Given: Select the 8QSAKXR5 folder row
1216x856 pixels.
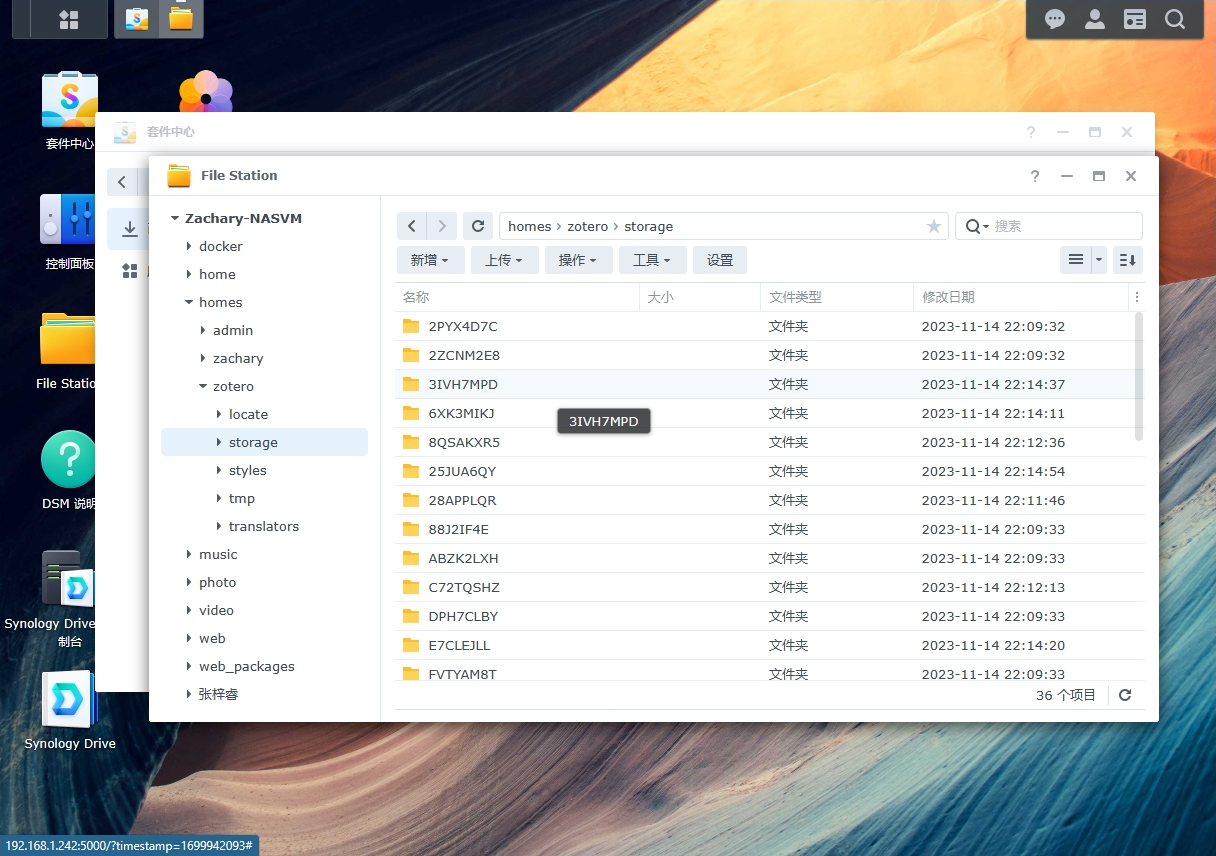Looking at the screenshot, I should 464,442.
